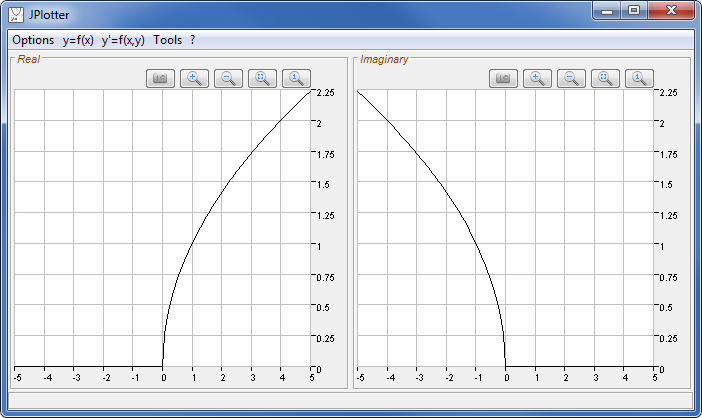
Task: Open the y=f(x) menu
Action: (78, 40)
